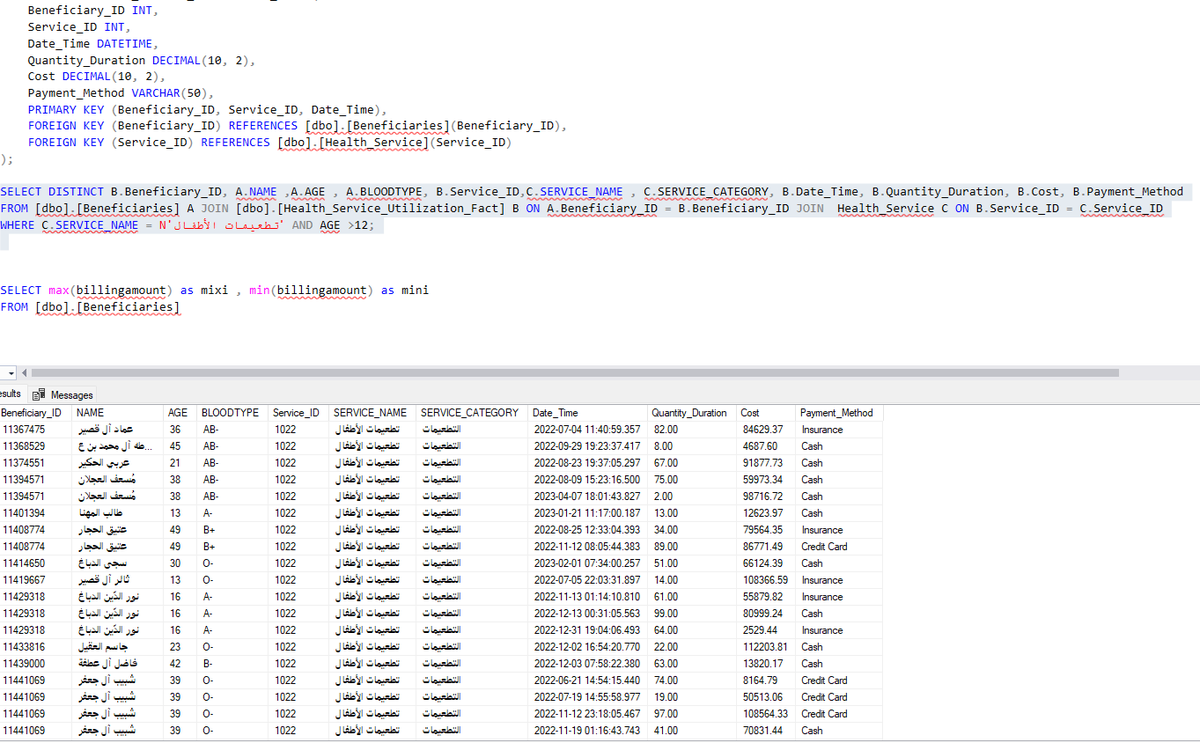
Task: Click Beneficiary_ID cell 11419667
Action: click(36, 580)
